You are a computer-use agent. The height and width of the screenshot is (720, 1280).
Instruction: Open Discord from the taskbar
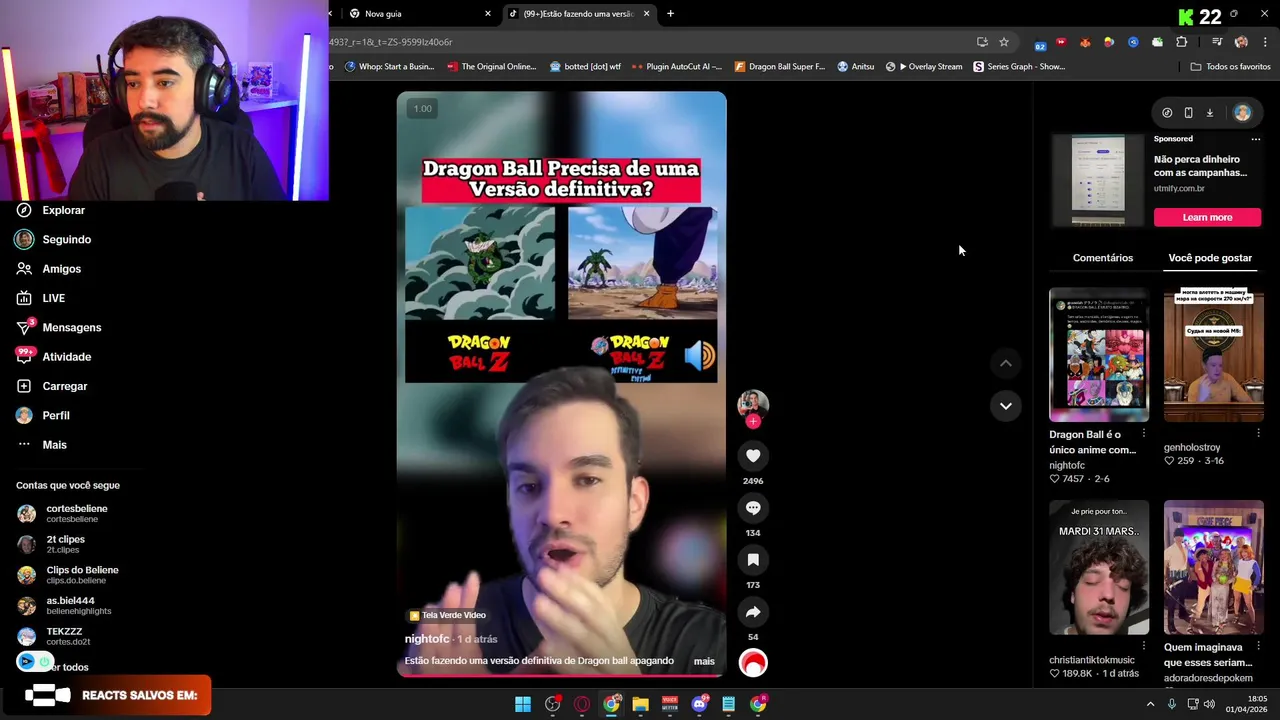pyautogui.click(x=699, y=704)
